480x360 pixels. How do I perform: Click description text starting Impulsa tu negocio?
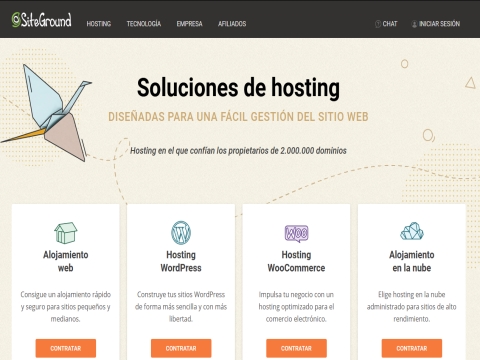(x=296, y=307)
